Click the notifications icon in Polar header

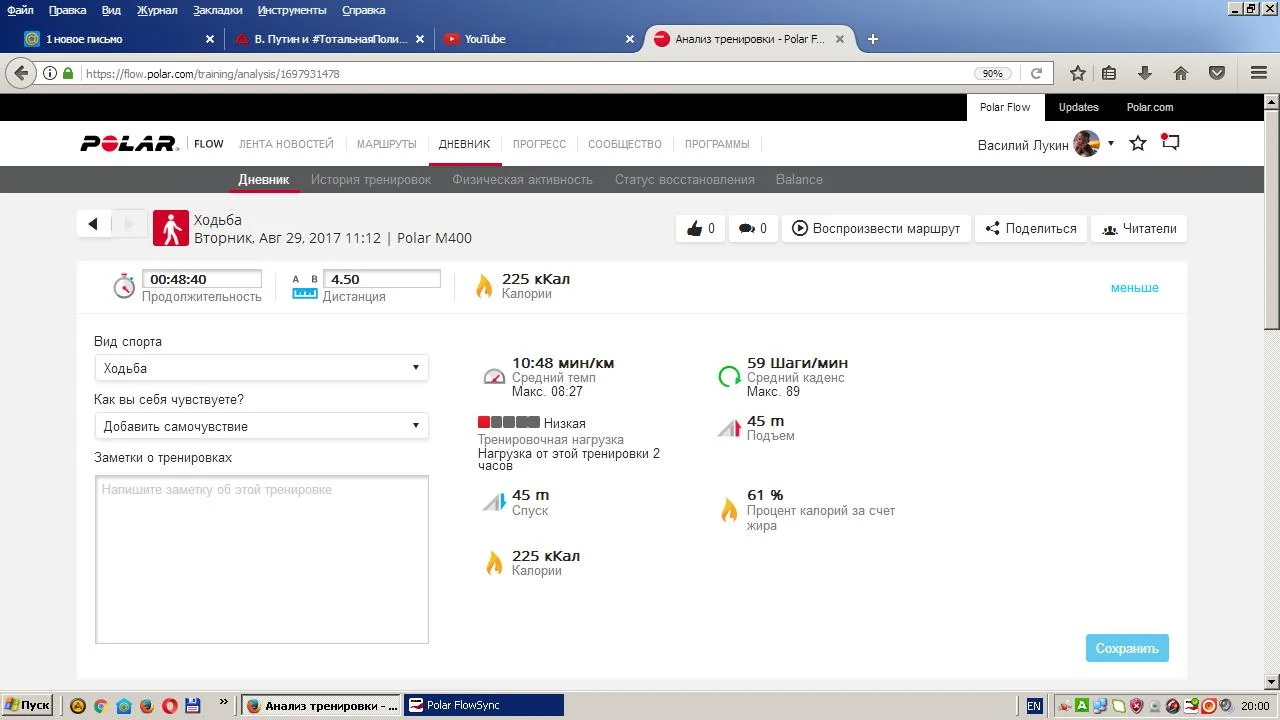[1170, 143]
